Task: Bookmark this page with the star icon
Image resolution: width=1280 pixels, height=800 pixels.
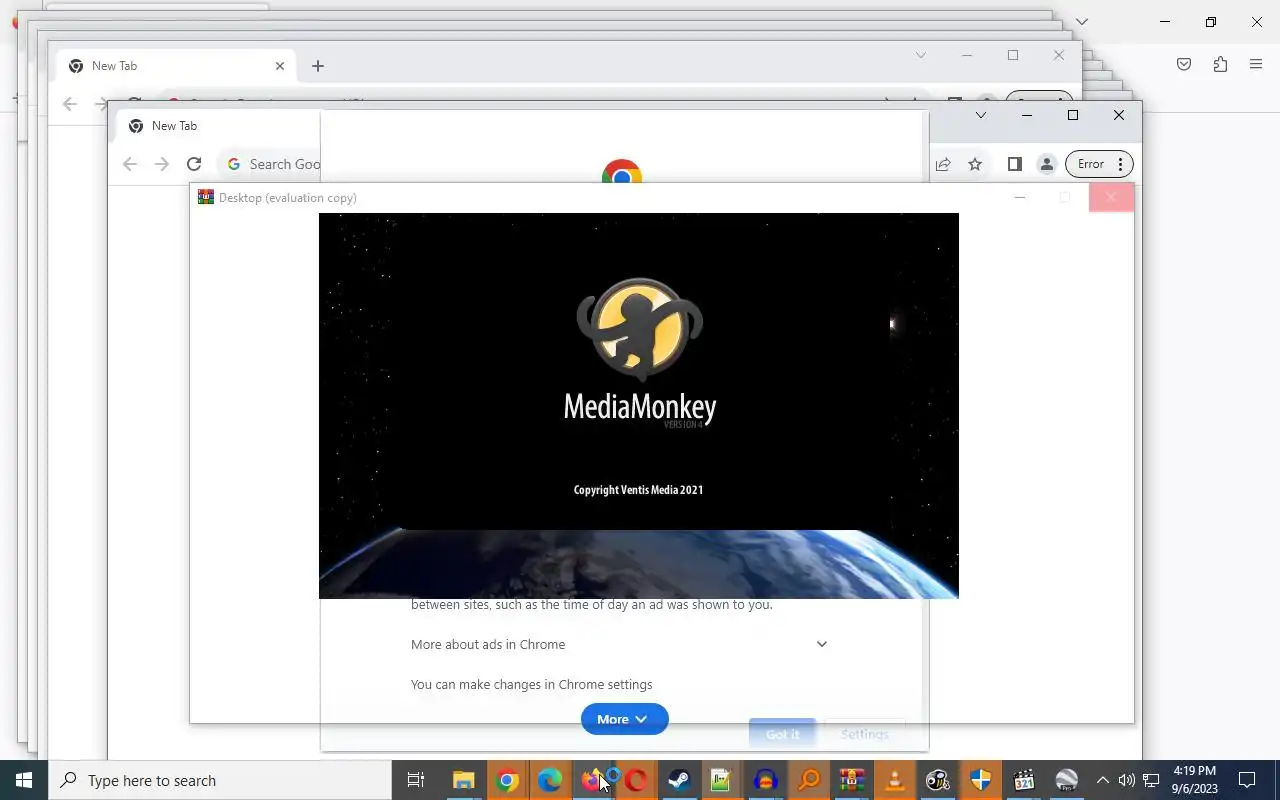Action: (975, 164)
